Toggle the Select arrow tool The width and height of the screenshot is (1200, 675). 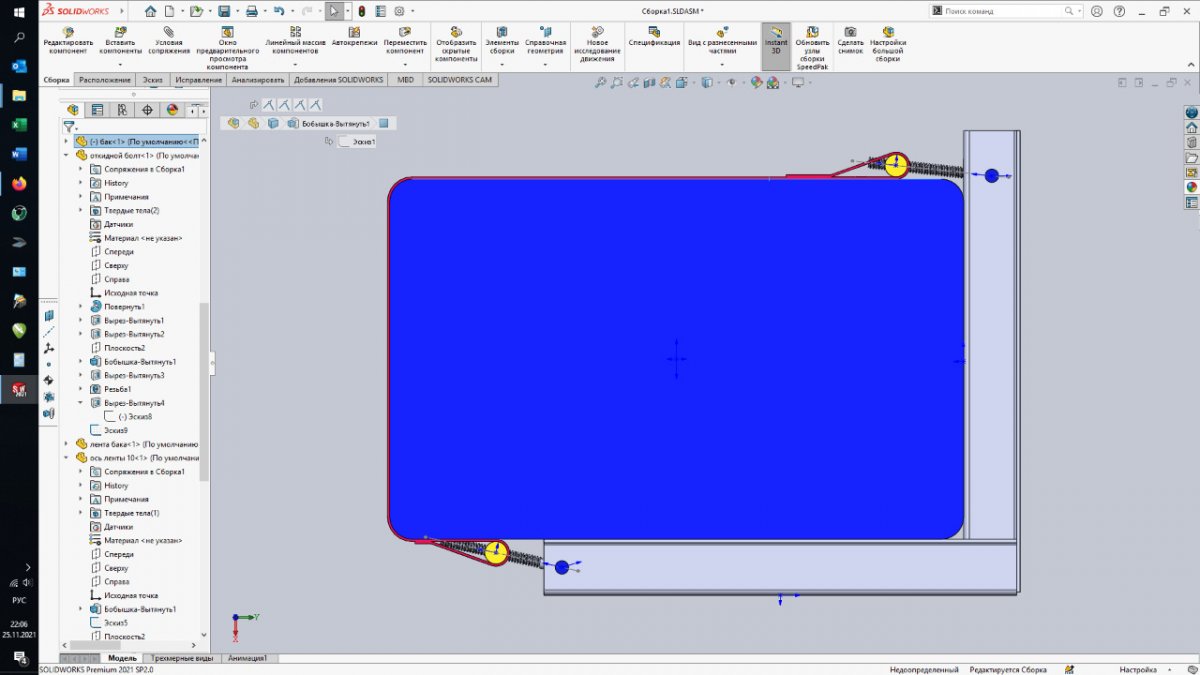tap(334, 11)
